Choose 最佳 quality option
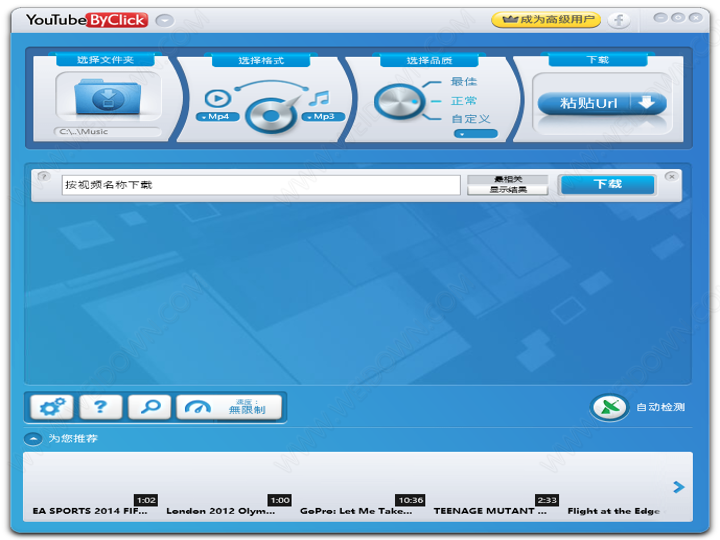This screenshot has height=540, width=720. [464, 82]
